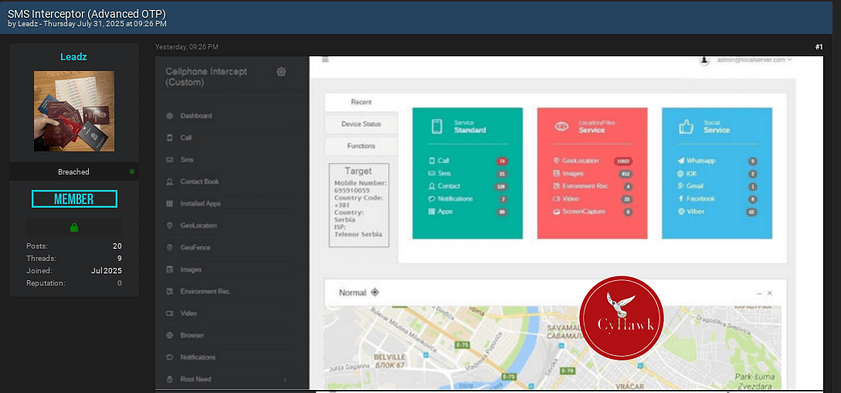Click the Leadz passport avatar thumbnail
Screen dimensions: 841x393
click(74, 111)
